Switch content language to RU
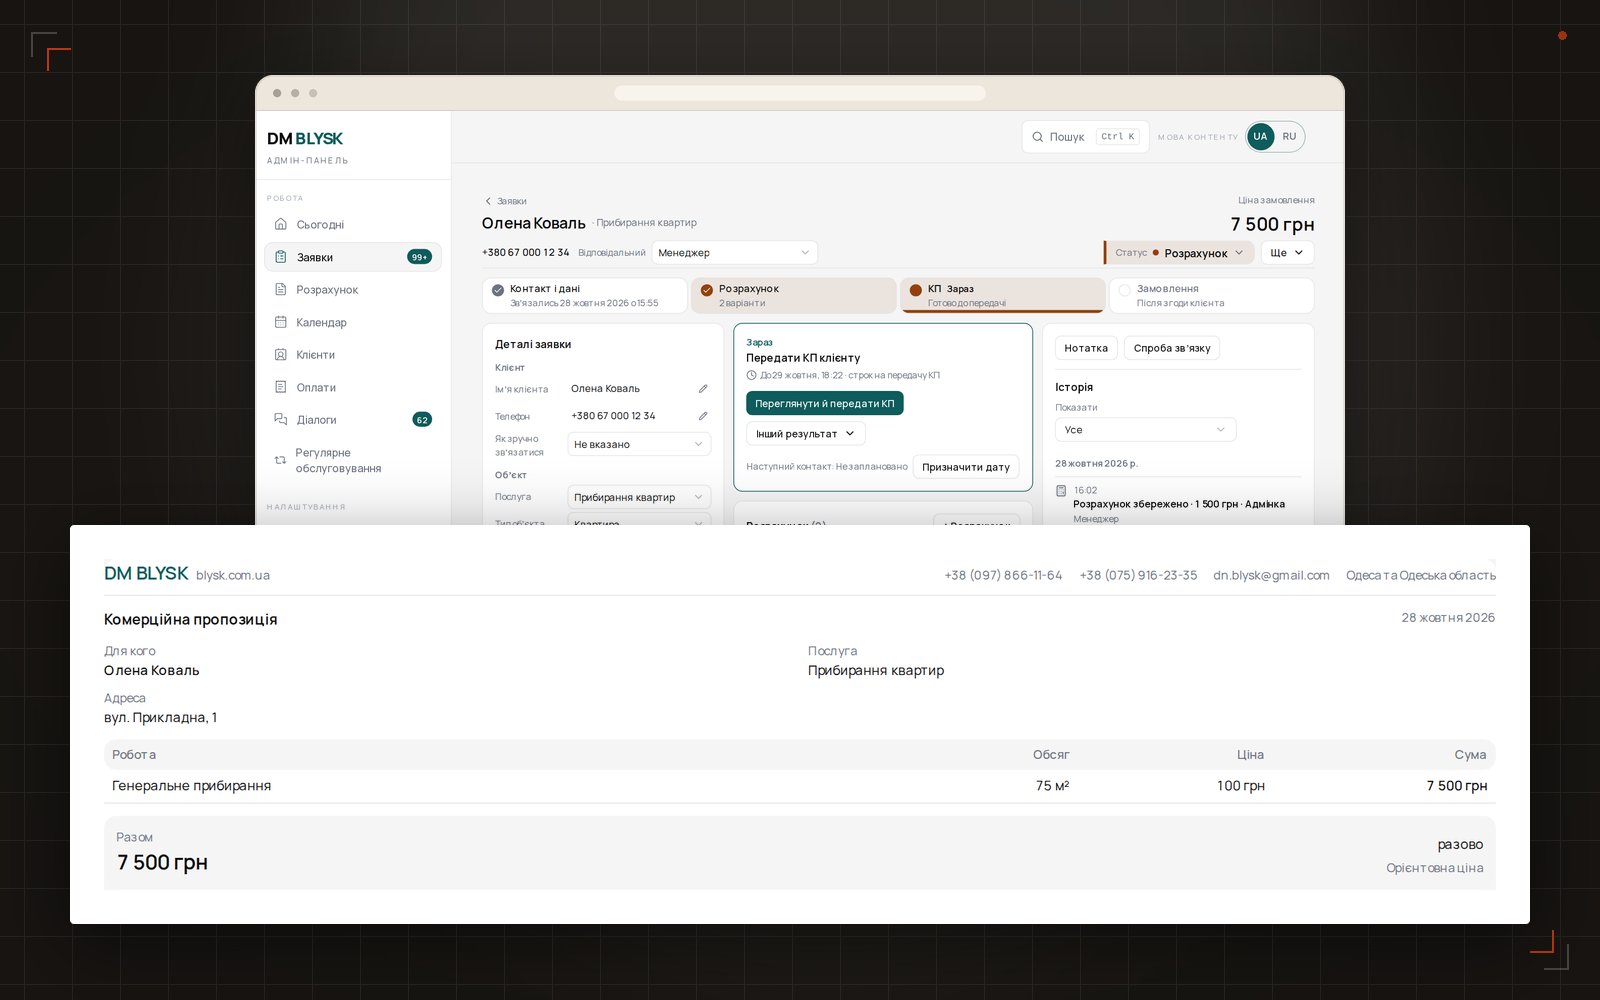The image size is (1600, 1000). click(x=1289, y=136)
